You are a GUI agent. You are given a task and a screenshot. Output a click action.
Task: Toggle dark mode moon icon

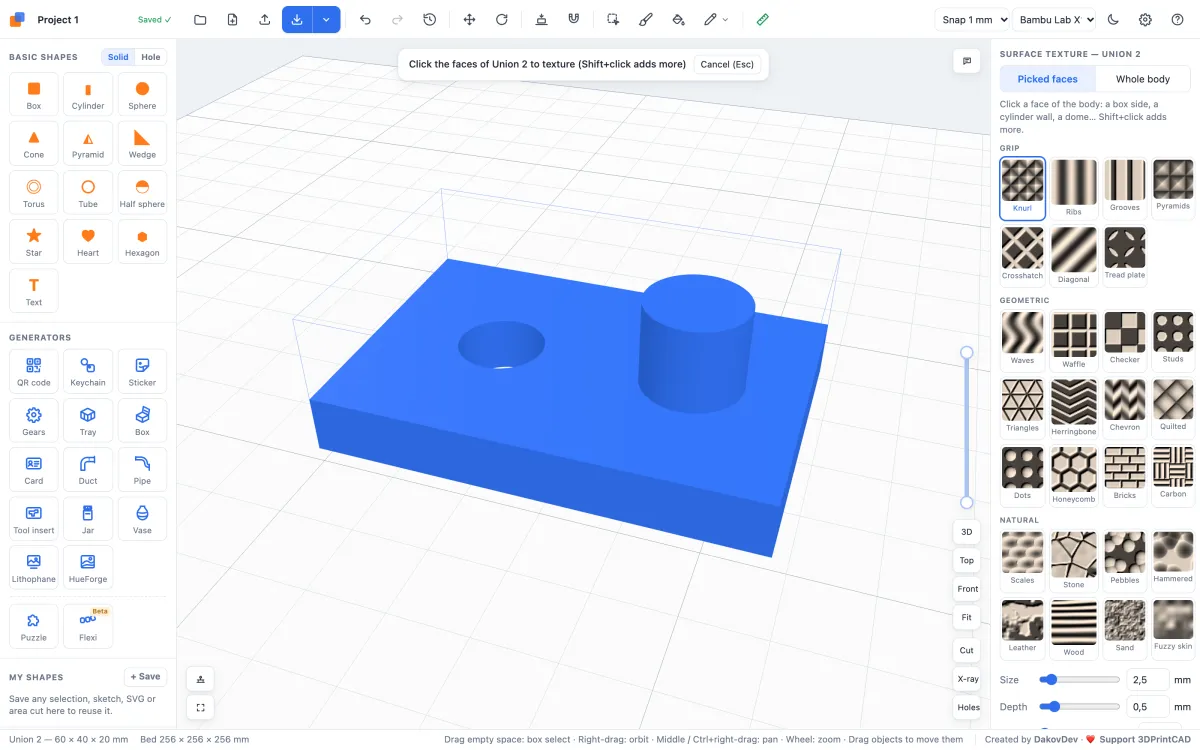(x=1114, y=19)
